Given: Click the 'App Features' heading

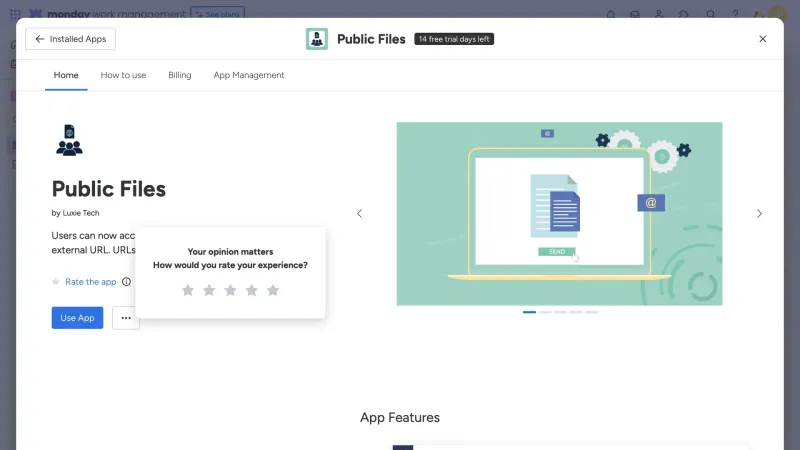Looking at the screenshot, I should click(399, 417).
